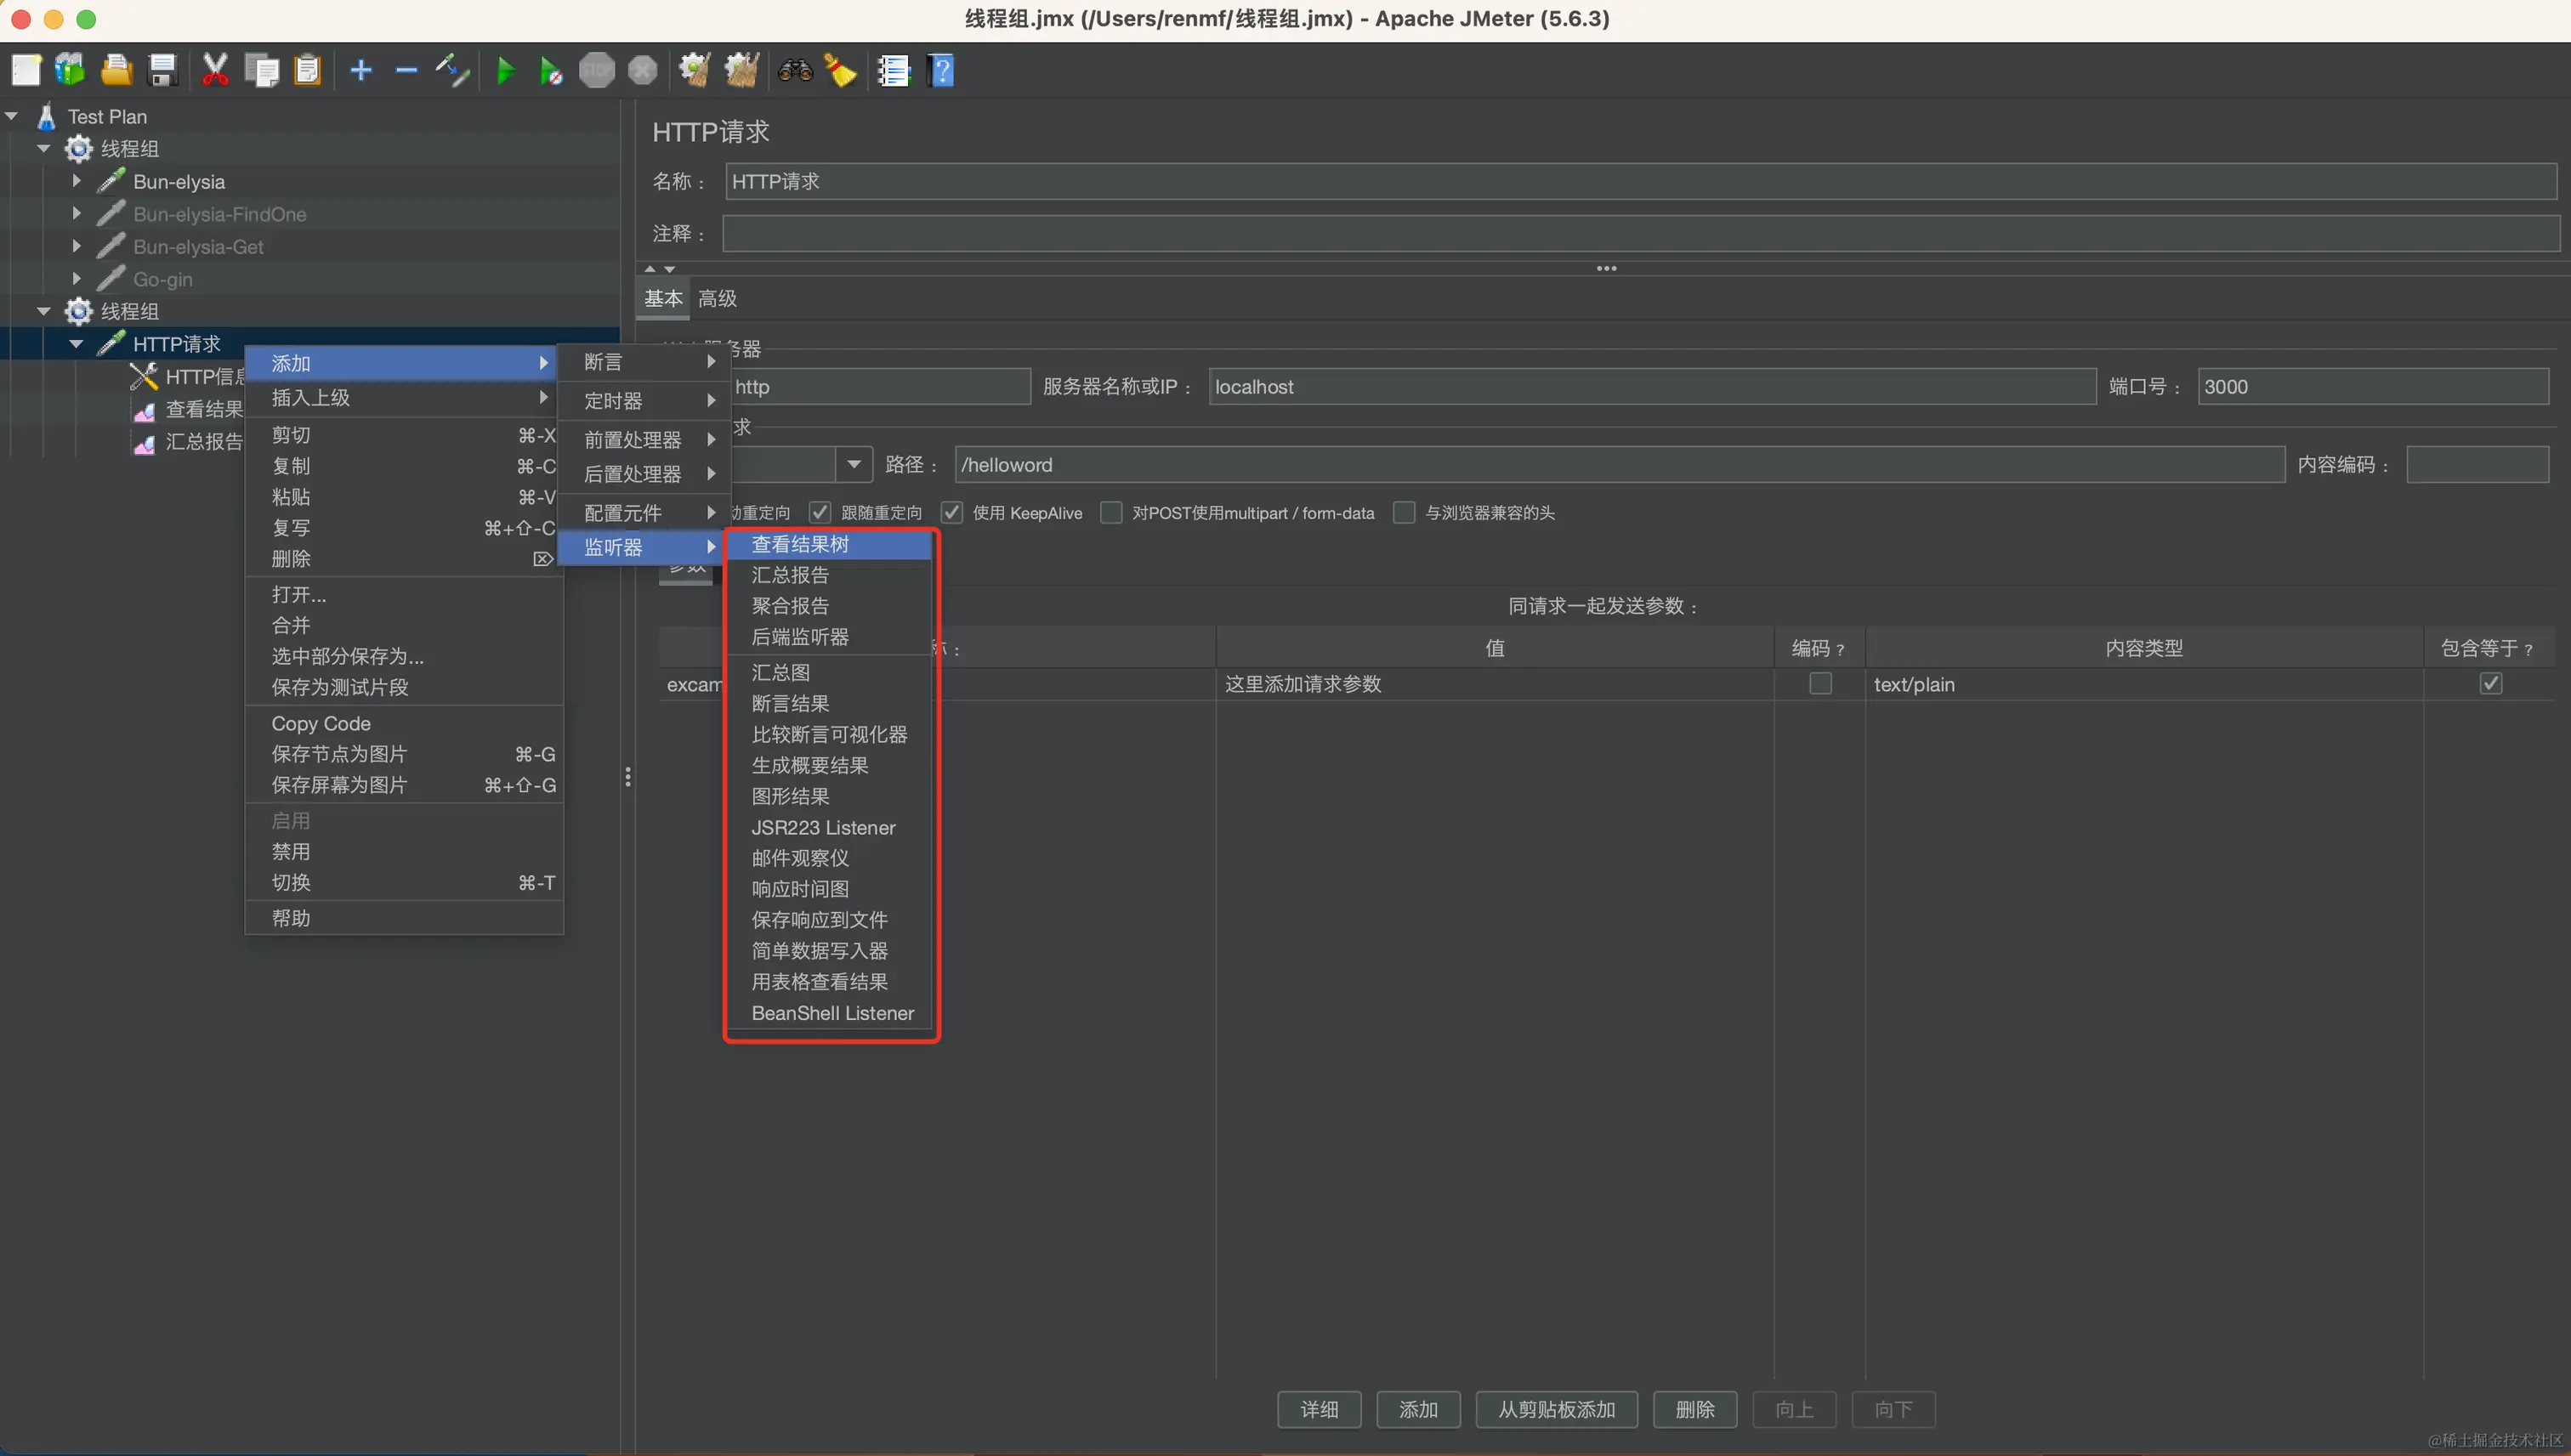Screen dimensions: 2571x1456
Task: Click the Save floppy disk icon
Action: pos(162,70)
